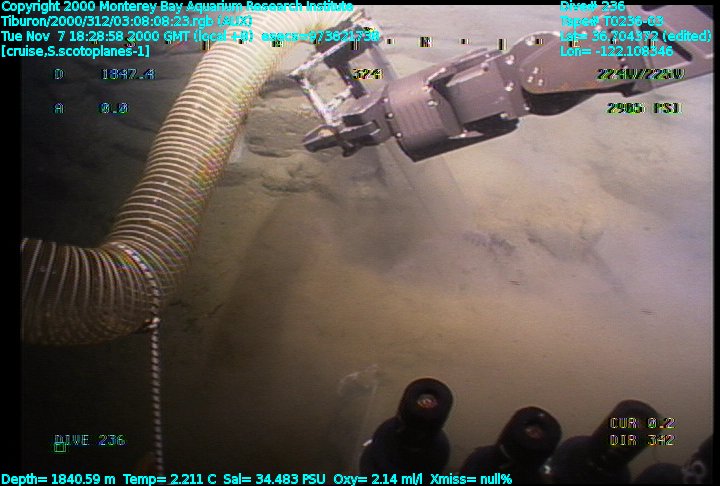
Task: Click the voltage readout above the PSI value
Action: pyautogui.click(x=641, y=74)
